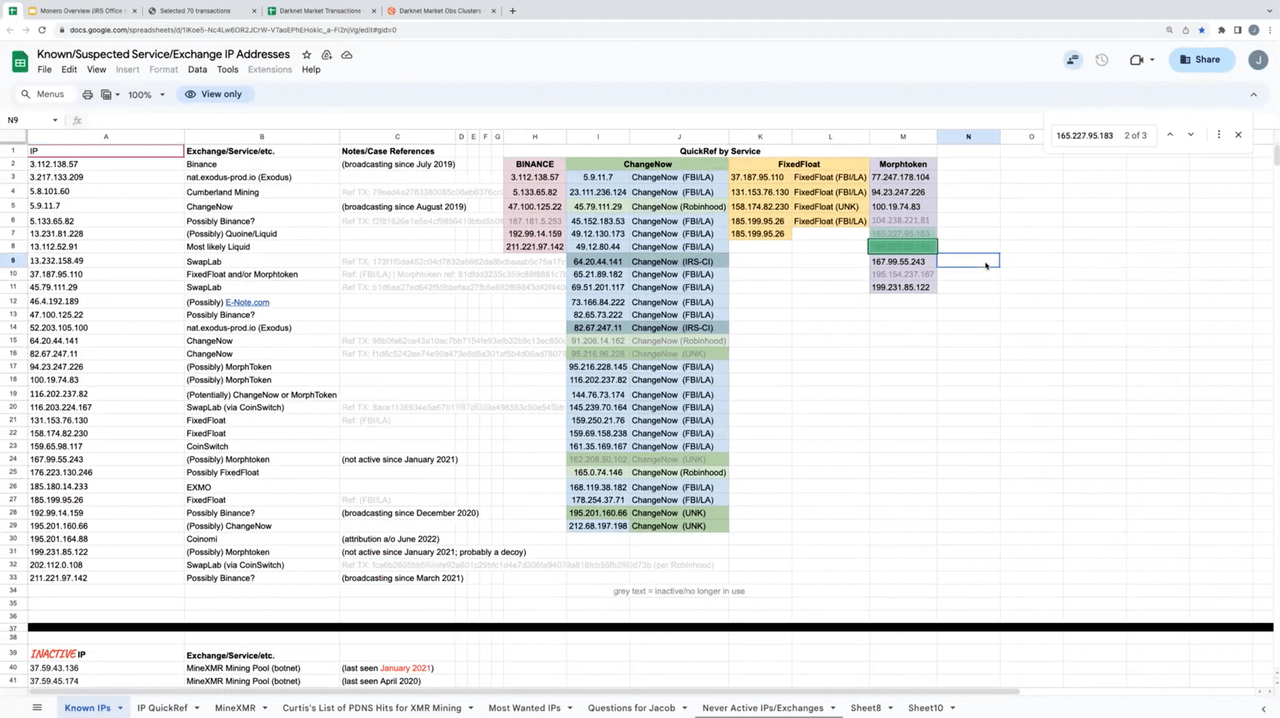Select the BINANCE header cell
Screen dimensions: 1280x718
tap(535, 164)
